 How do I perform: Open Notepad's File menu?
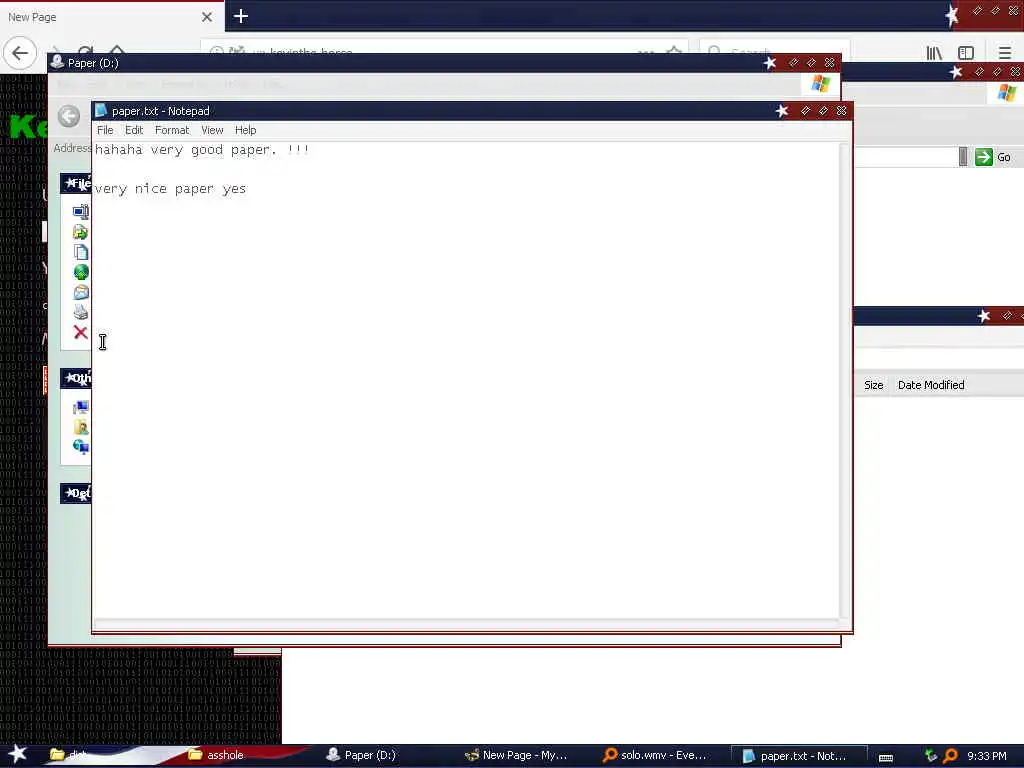point(104,130)
